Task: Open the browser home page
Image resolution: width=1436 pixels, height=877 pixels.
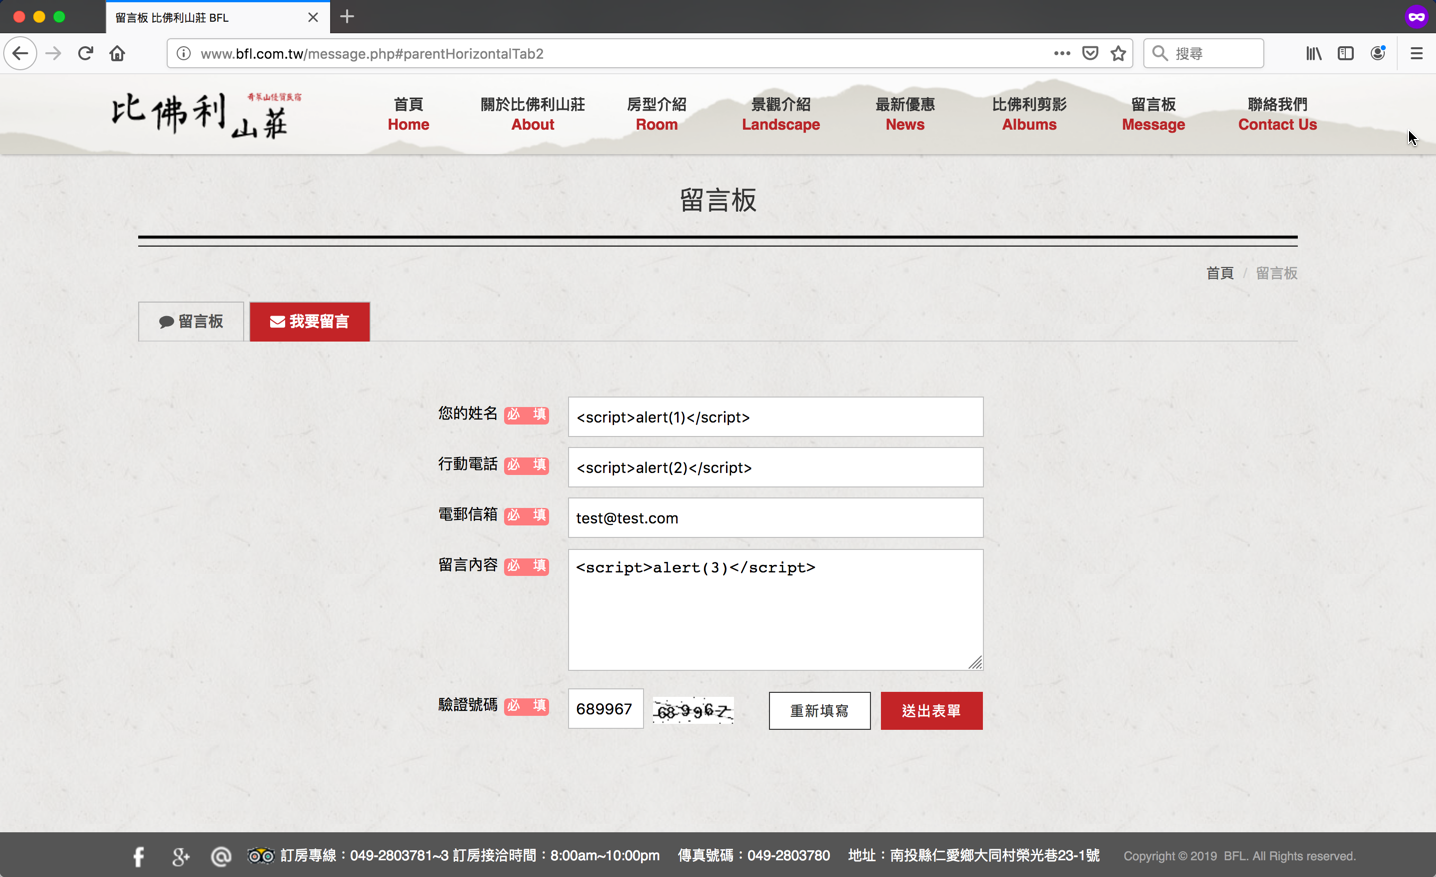Action: click(117, 53)
